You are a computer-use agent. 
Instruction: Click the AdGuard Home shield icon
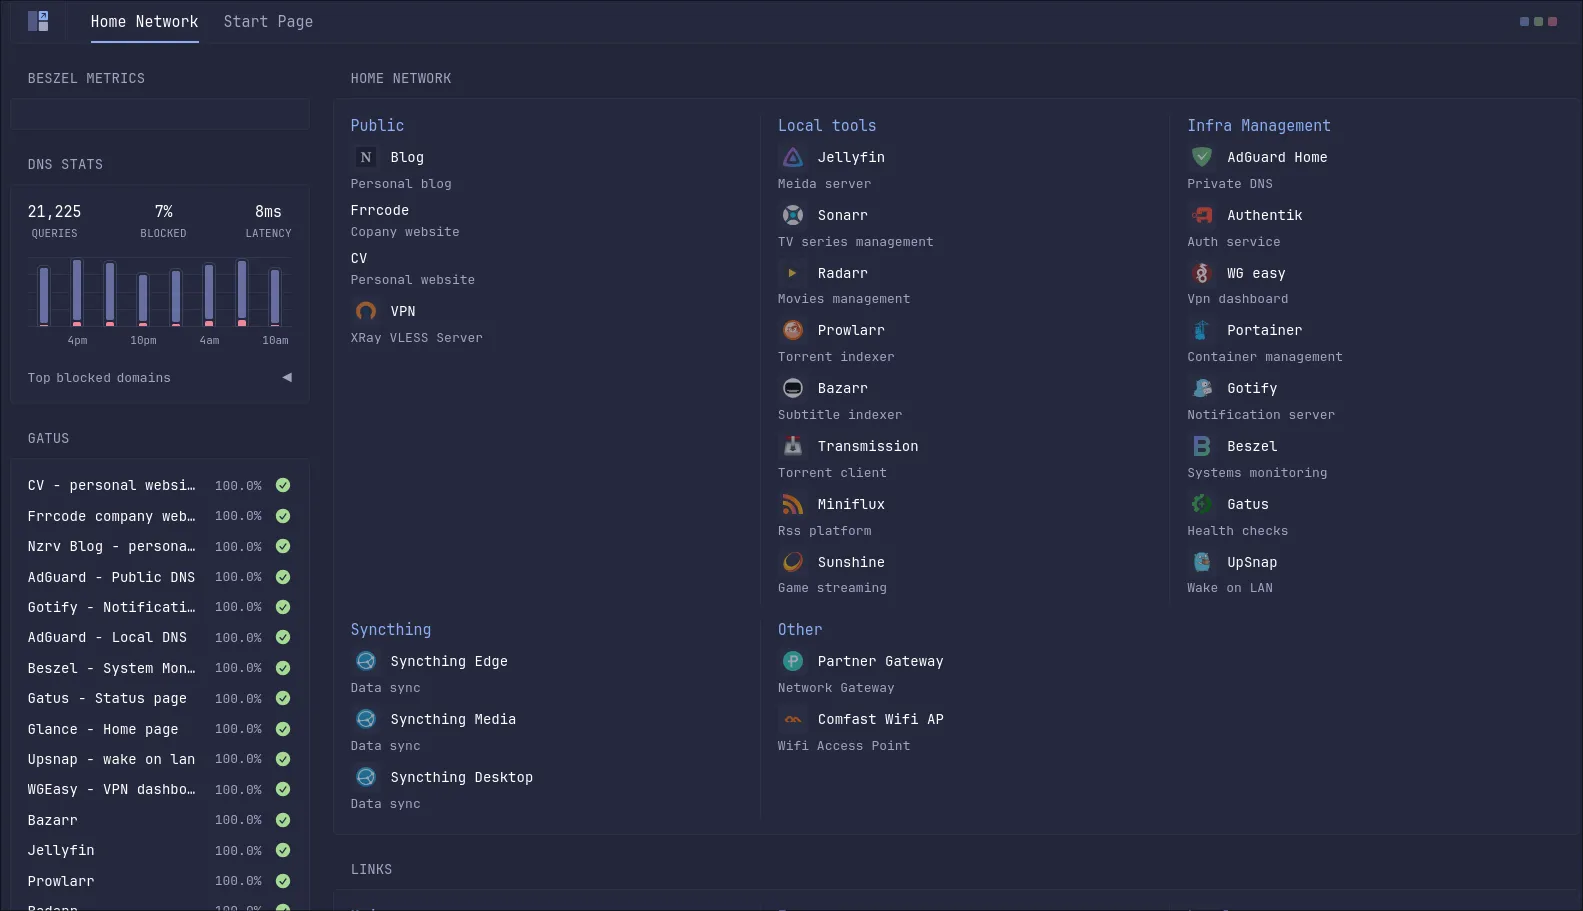pyautogui.click(x=1202, y=157)
